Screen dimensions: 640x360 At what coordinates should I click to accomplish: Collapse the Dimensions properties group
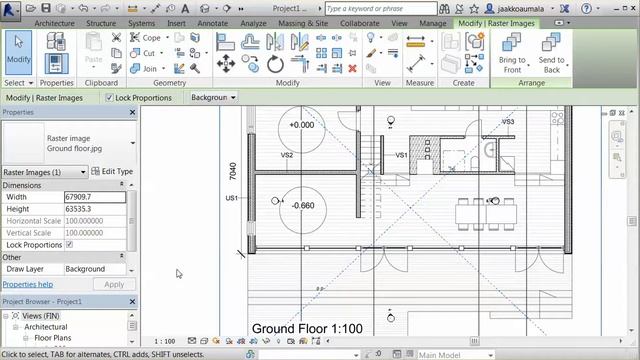click(x=122, y=185)
